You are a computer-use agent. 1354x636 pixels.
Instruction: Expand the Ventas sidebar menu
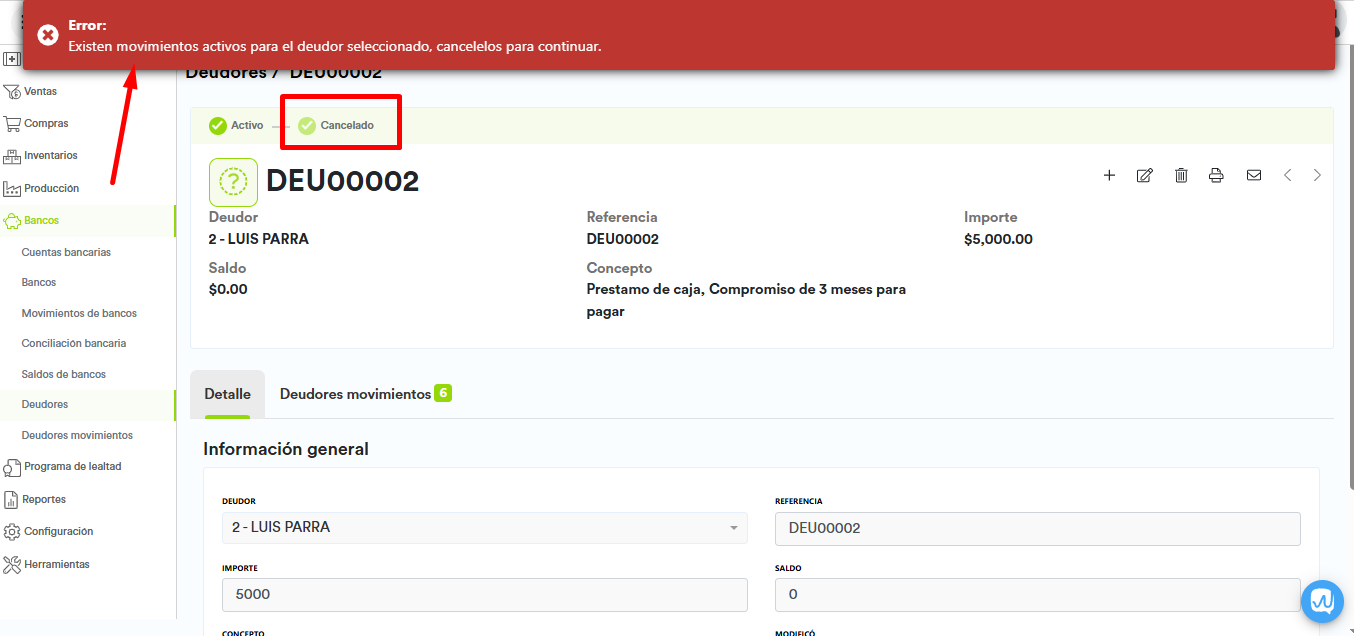click(40, 92)
